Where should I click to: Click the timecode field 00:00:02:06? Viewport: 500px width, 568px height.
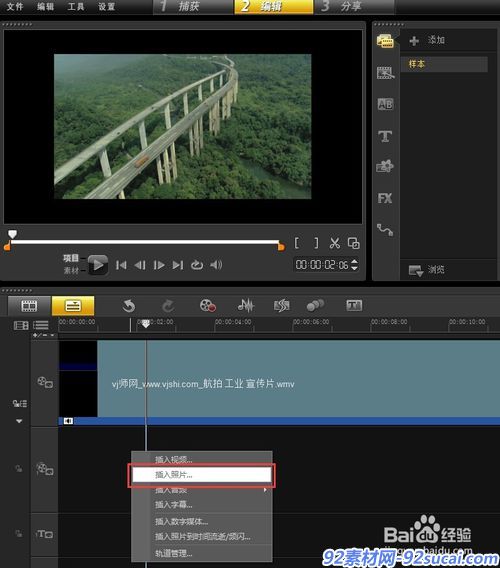(x=322, y=265)
